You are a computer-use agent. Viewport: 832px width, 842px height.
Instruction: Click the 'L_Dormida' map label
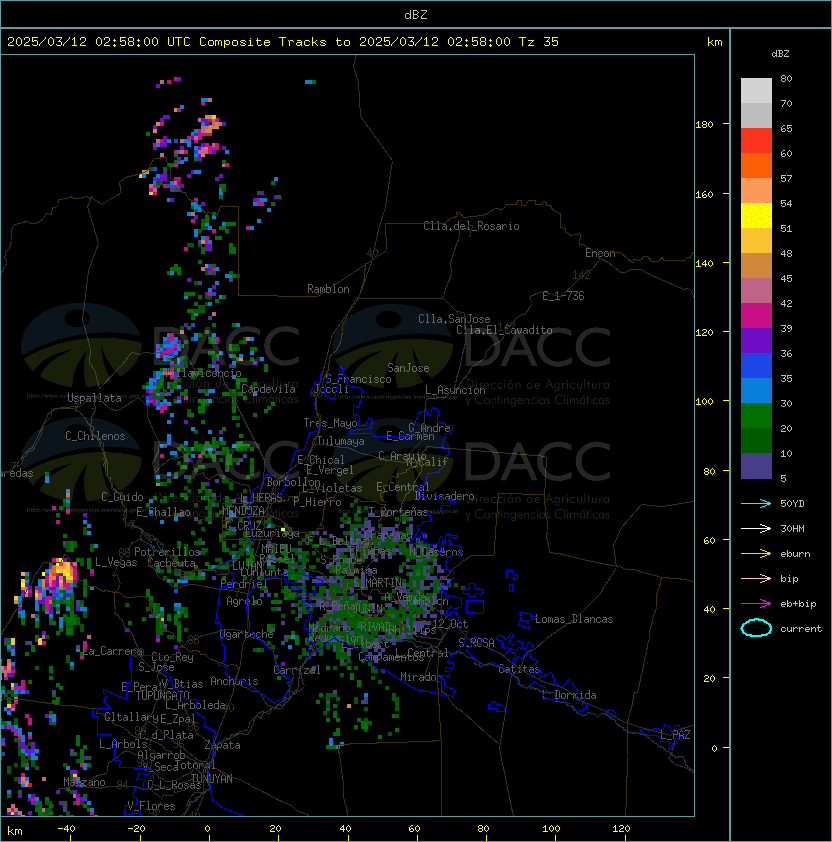pos(569,695)
